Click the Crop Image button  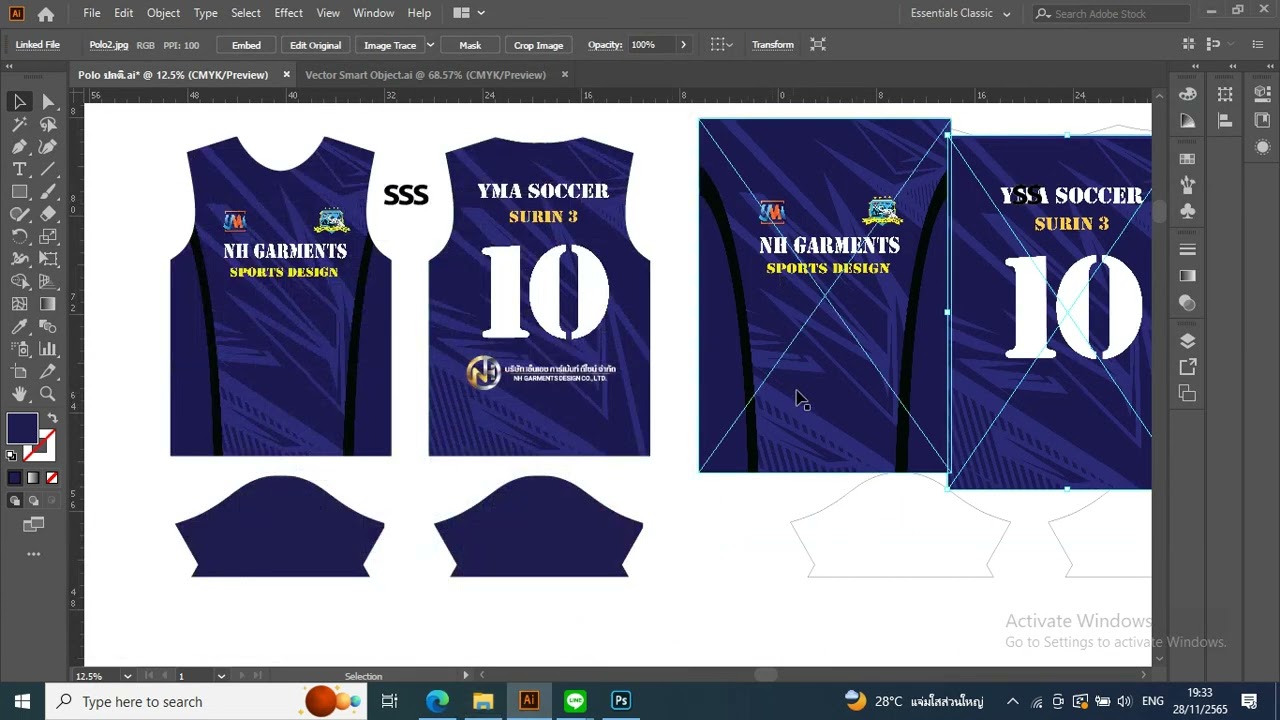(x=538, y=45)
